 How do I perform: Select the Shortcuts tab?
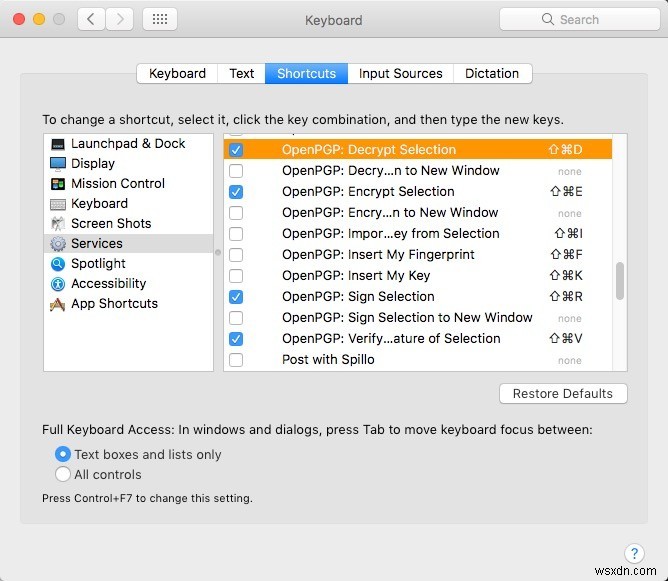point(306,74)
